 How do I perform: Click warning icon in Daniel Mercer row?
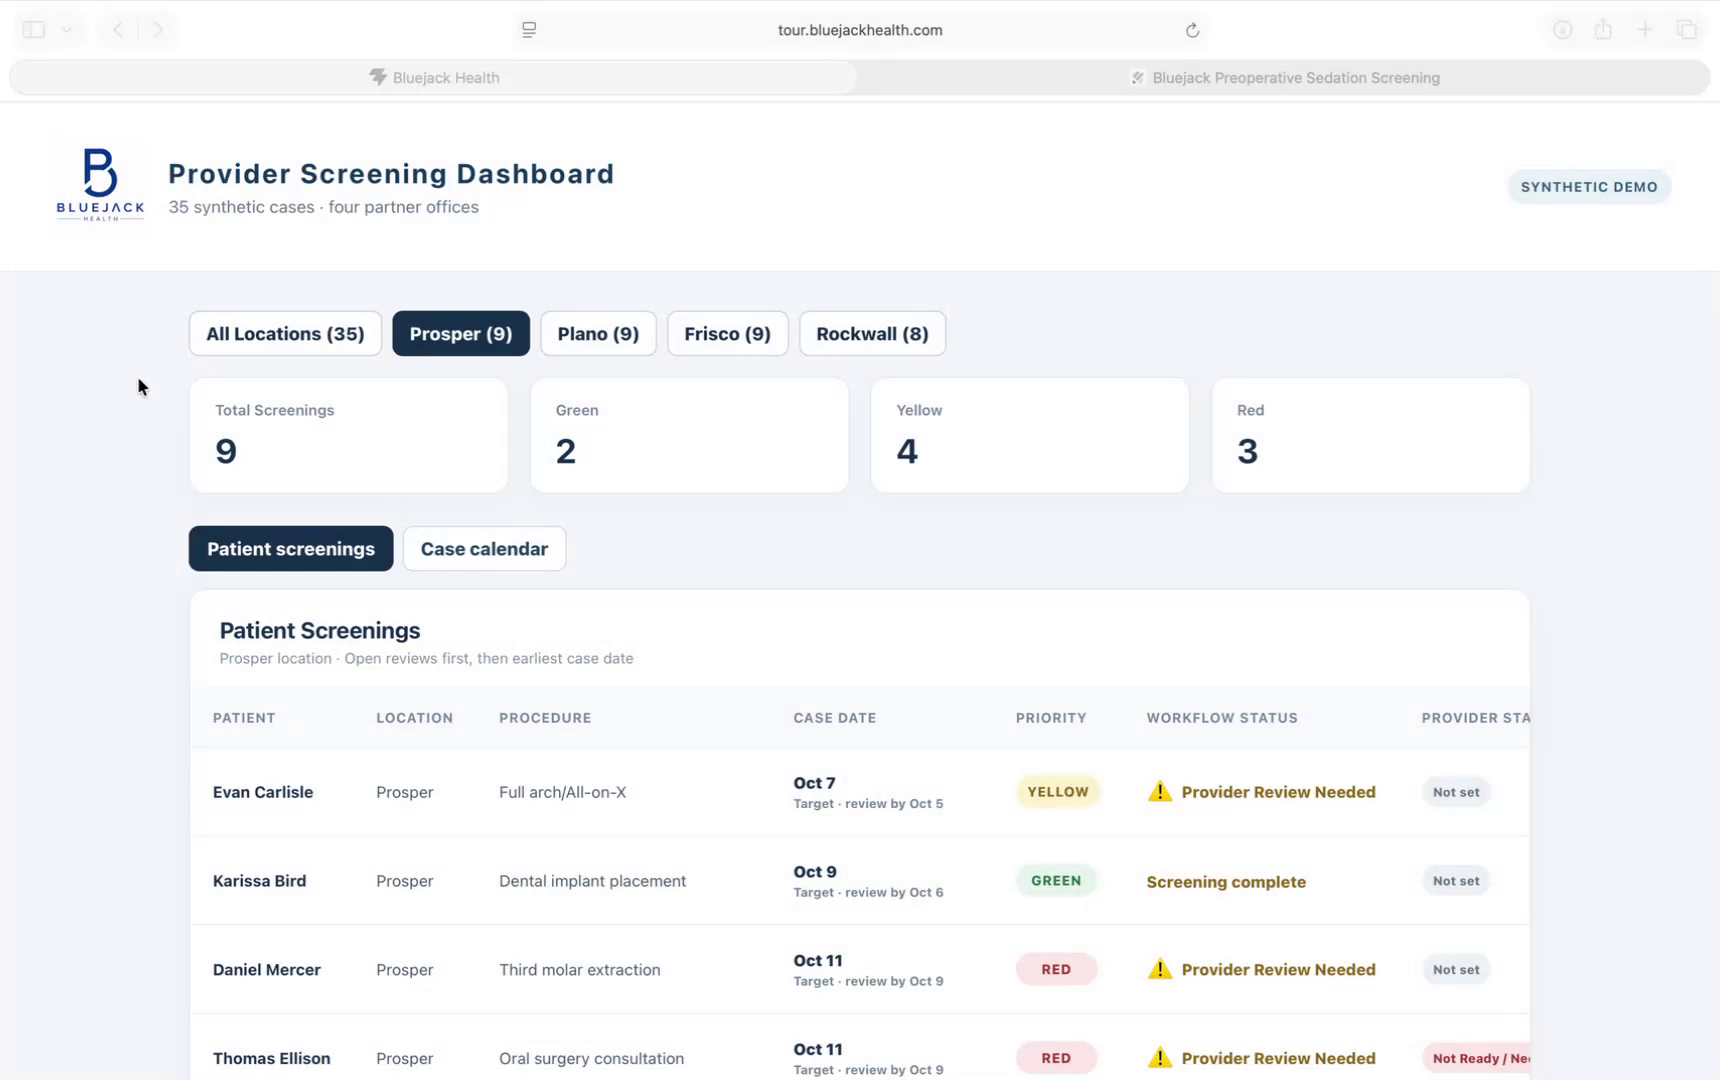(x=1160, y=970)
